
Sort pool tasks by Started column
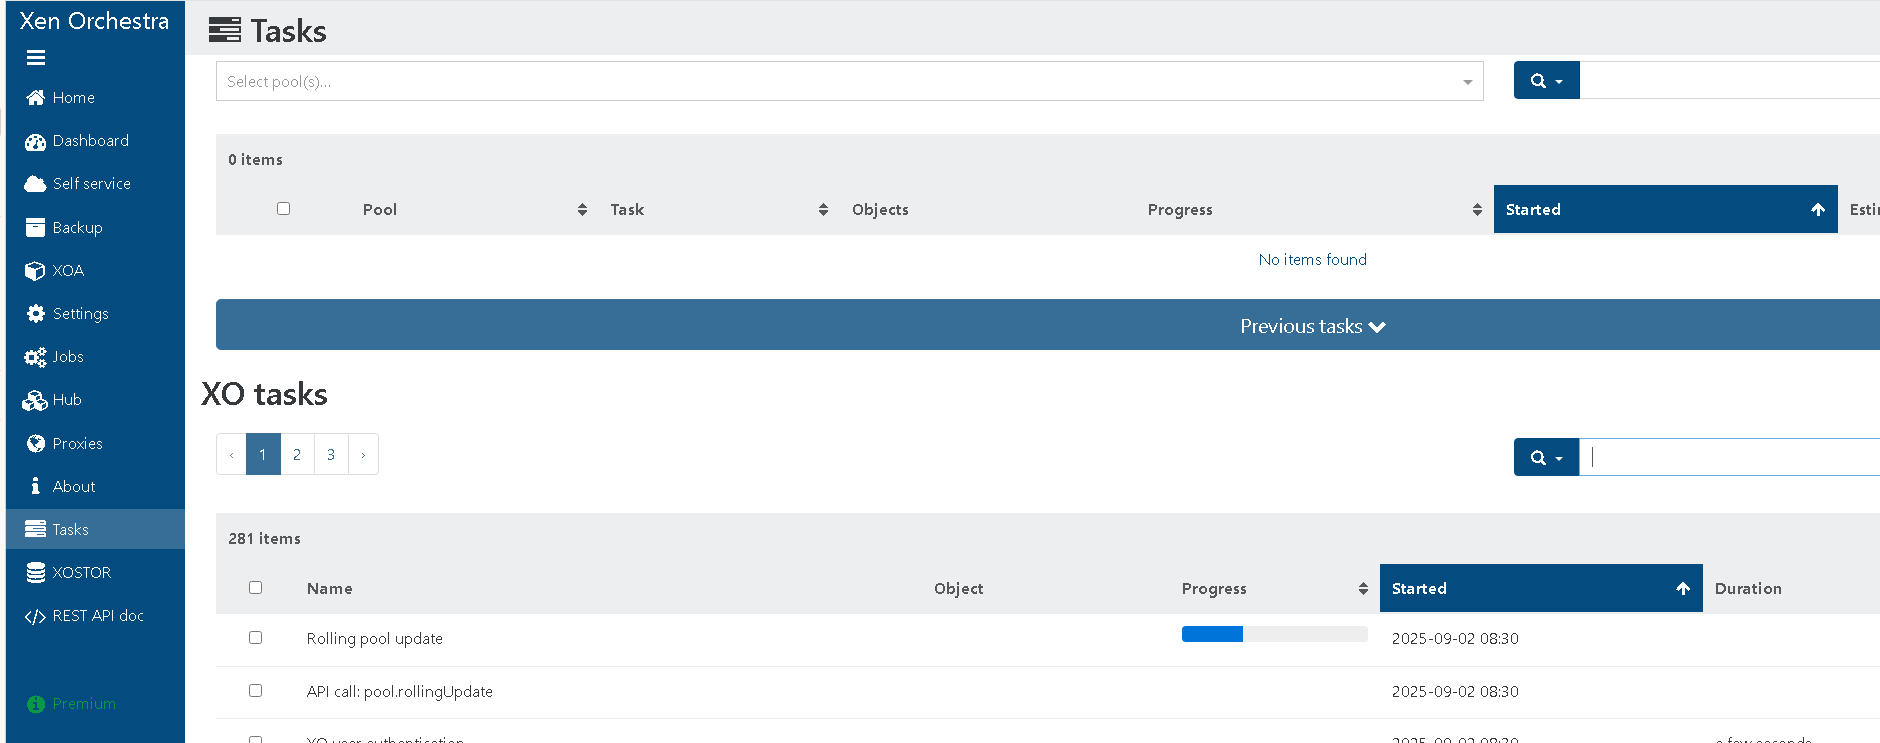pyautogui.click(x=1665, y=209)
